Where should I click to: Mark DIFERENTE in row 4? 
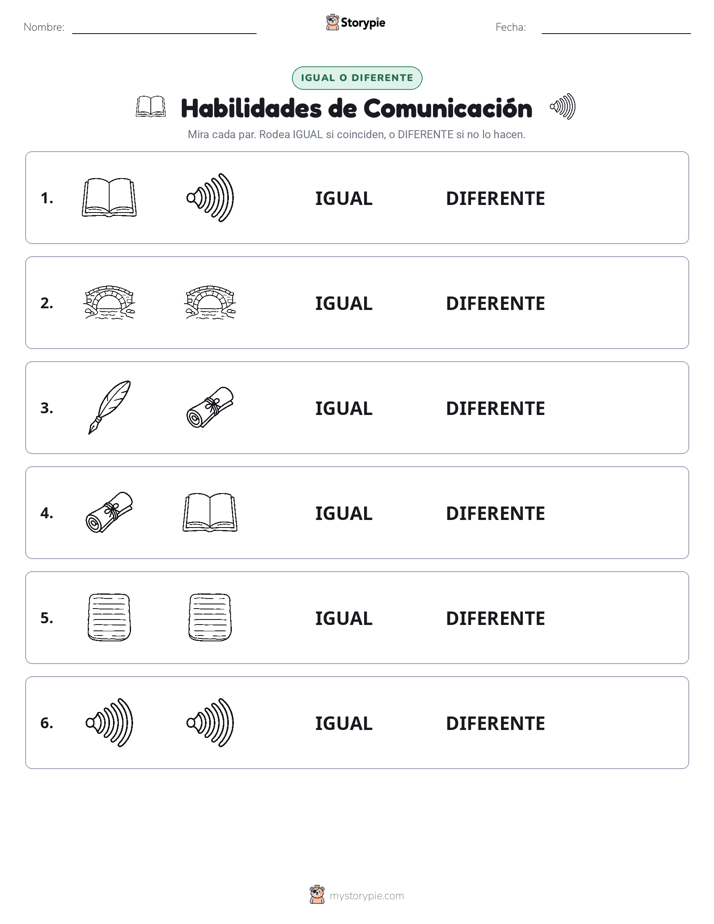click(495, 513)
